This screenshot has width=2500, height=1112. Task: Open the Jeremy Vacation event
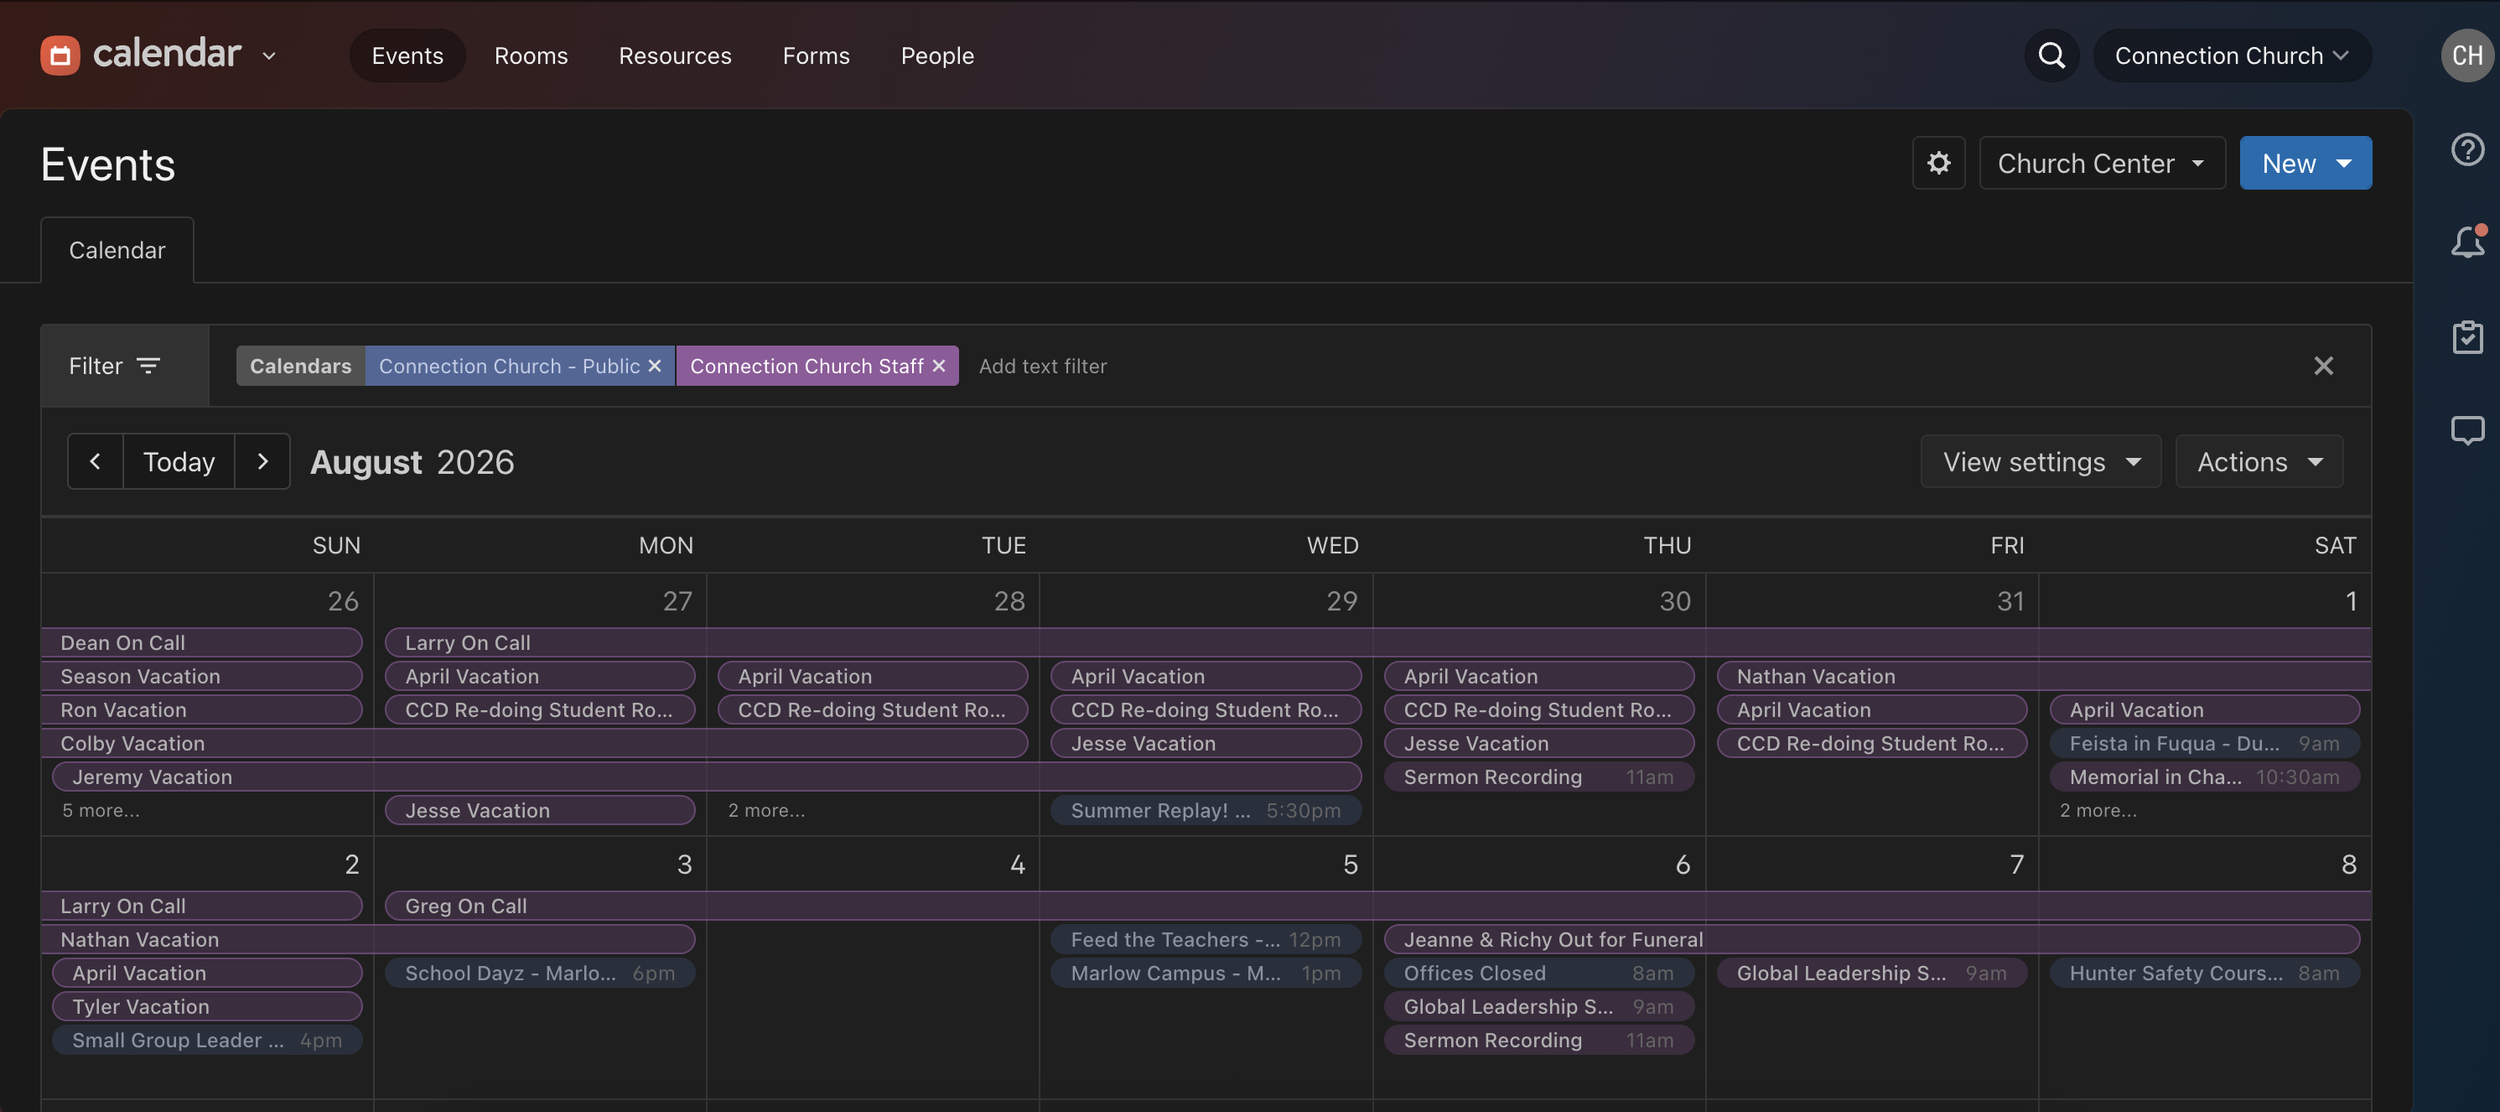click(x=707, y=776)
